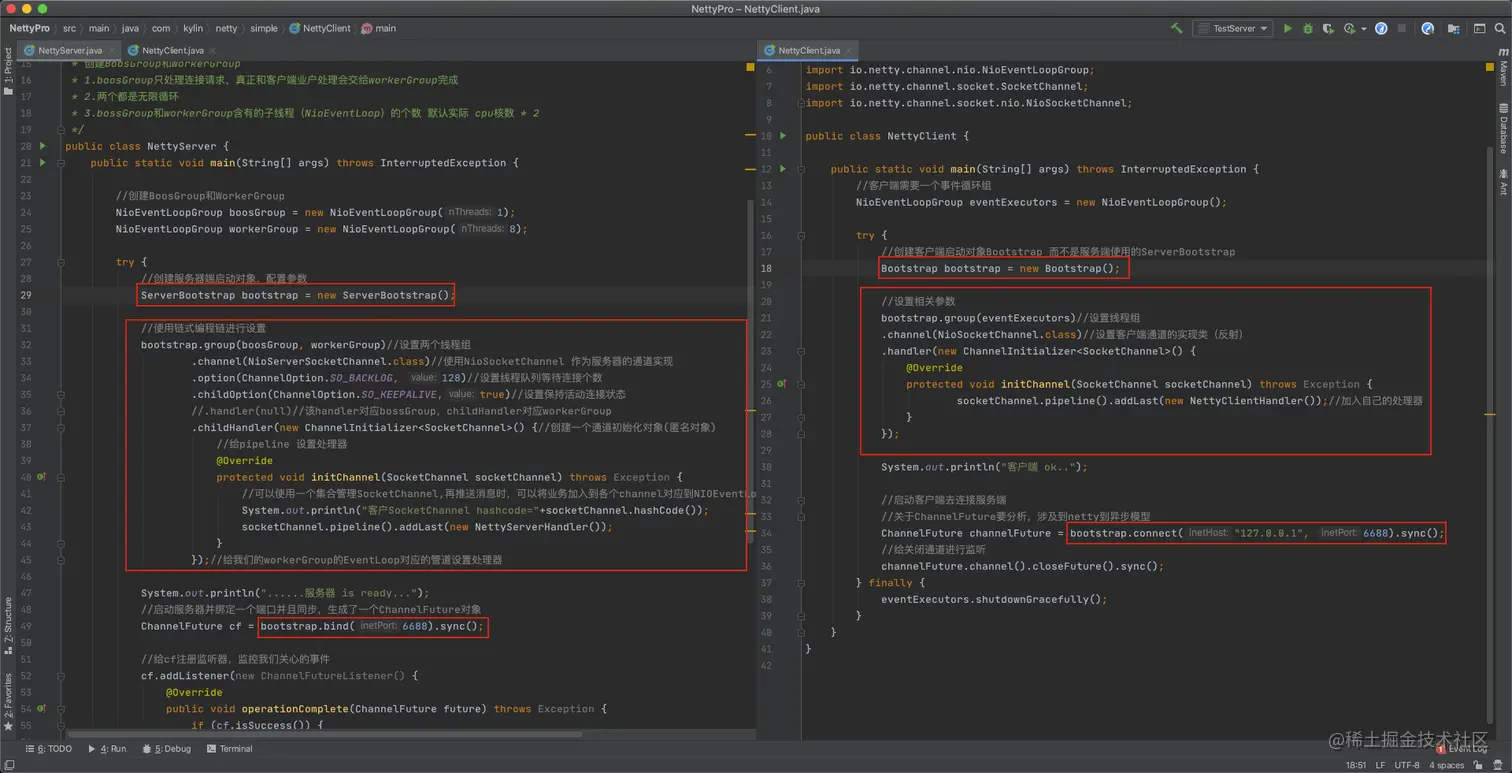The height and width of the screenshot is (773, 1512).
Task: Click the yellow inspection indicator in NettyClient
Action: tap(1490, 68)
